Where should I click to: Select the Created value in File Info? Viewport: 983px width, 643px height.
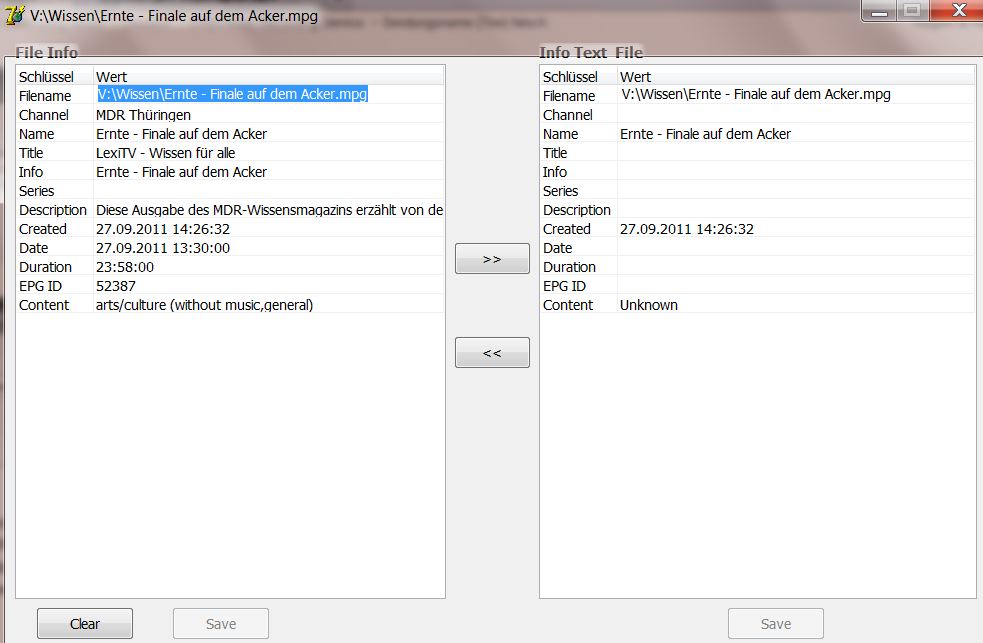(163, 229)
